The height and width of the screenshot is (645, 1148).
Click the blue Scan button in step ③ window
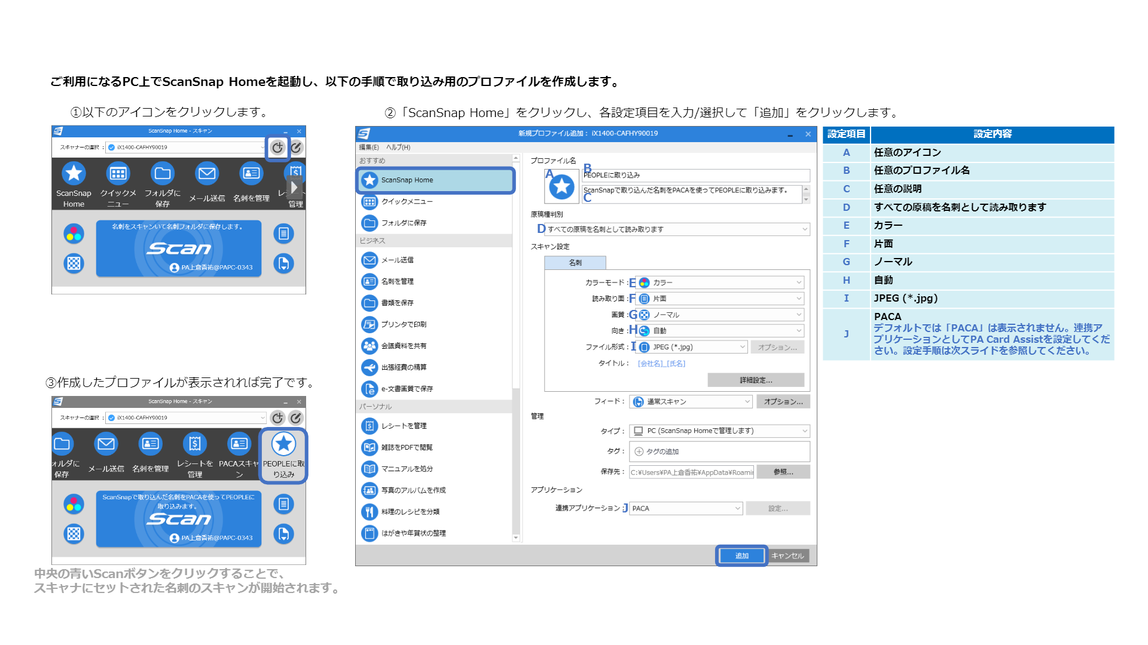(x=179, y=519)
